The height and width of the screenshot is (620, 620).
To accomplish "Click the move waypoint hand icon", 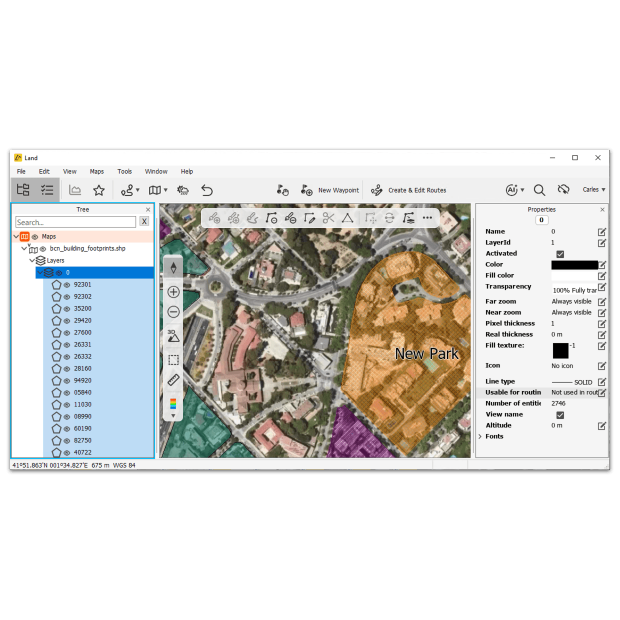I will pos(282,191).
